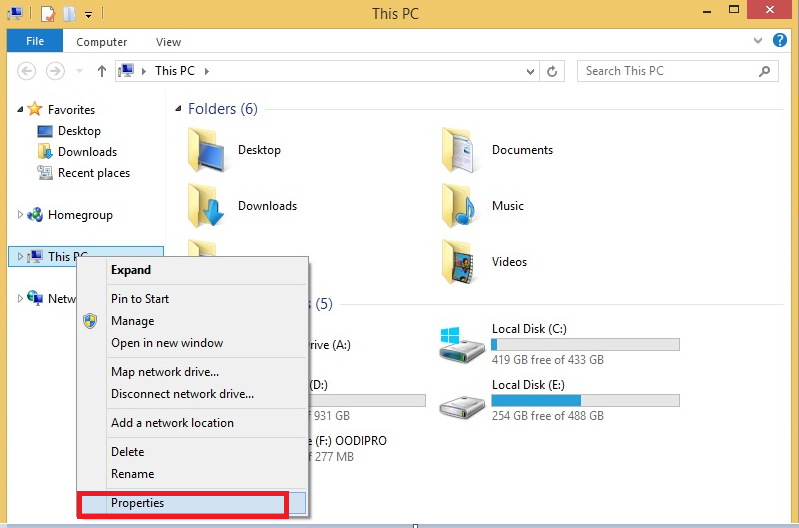Image resolution: width=799 pixels, height=528 pixels.
Task: Collapse the Folders (6) group
Action: pos(178,109)
